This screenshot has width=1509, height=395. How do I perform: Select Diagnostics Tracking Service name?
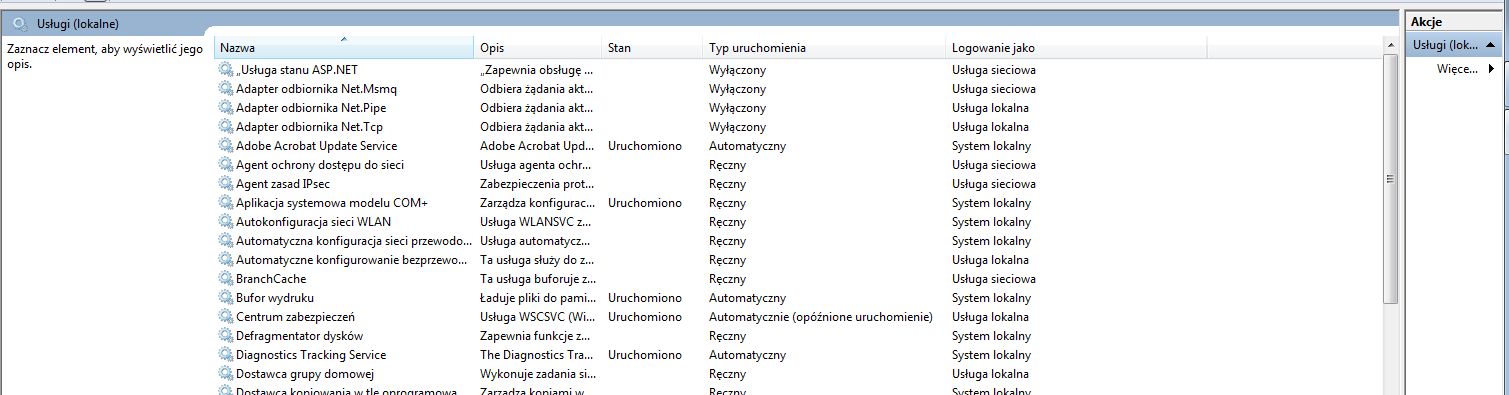tap(311, 355)
